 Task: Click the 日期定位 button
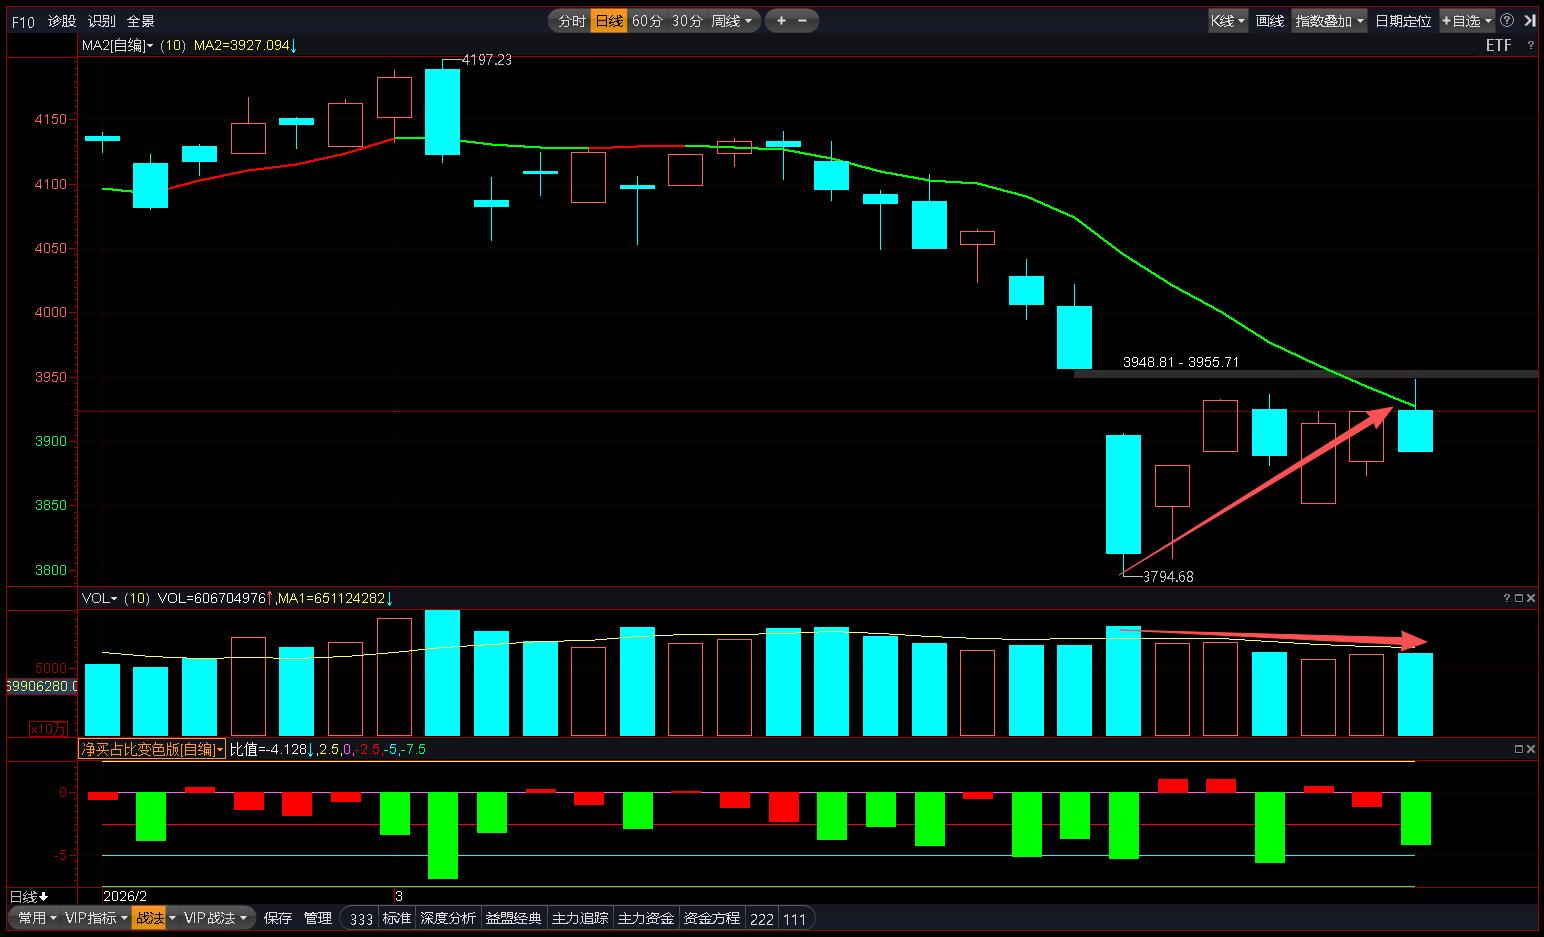tap(1402, 21)
